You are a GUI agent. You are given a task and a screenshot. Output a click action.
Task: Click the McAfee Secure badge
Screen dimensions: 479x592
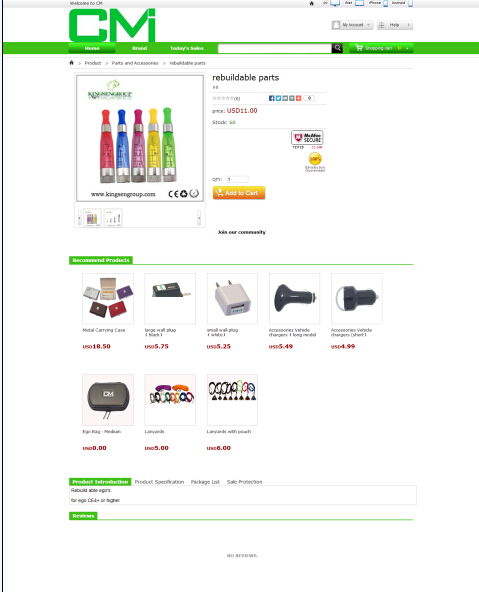point(307,138)
